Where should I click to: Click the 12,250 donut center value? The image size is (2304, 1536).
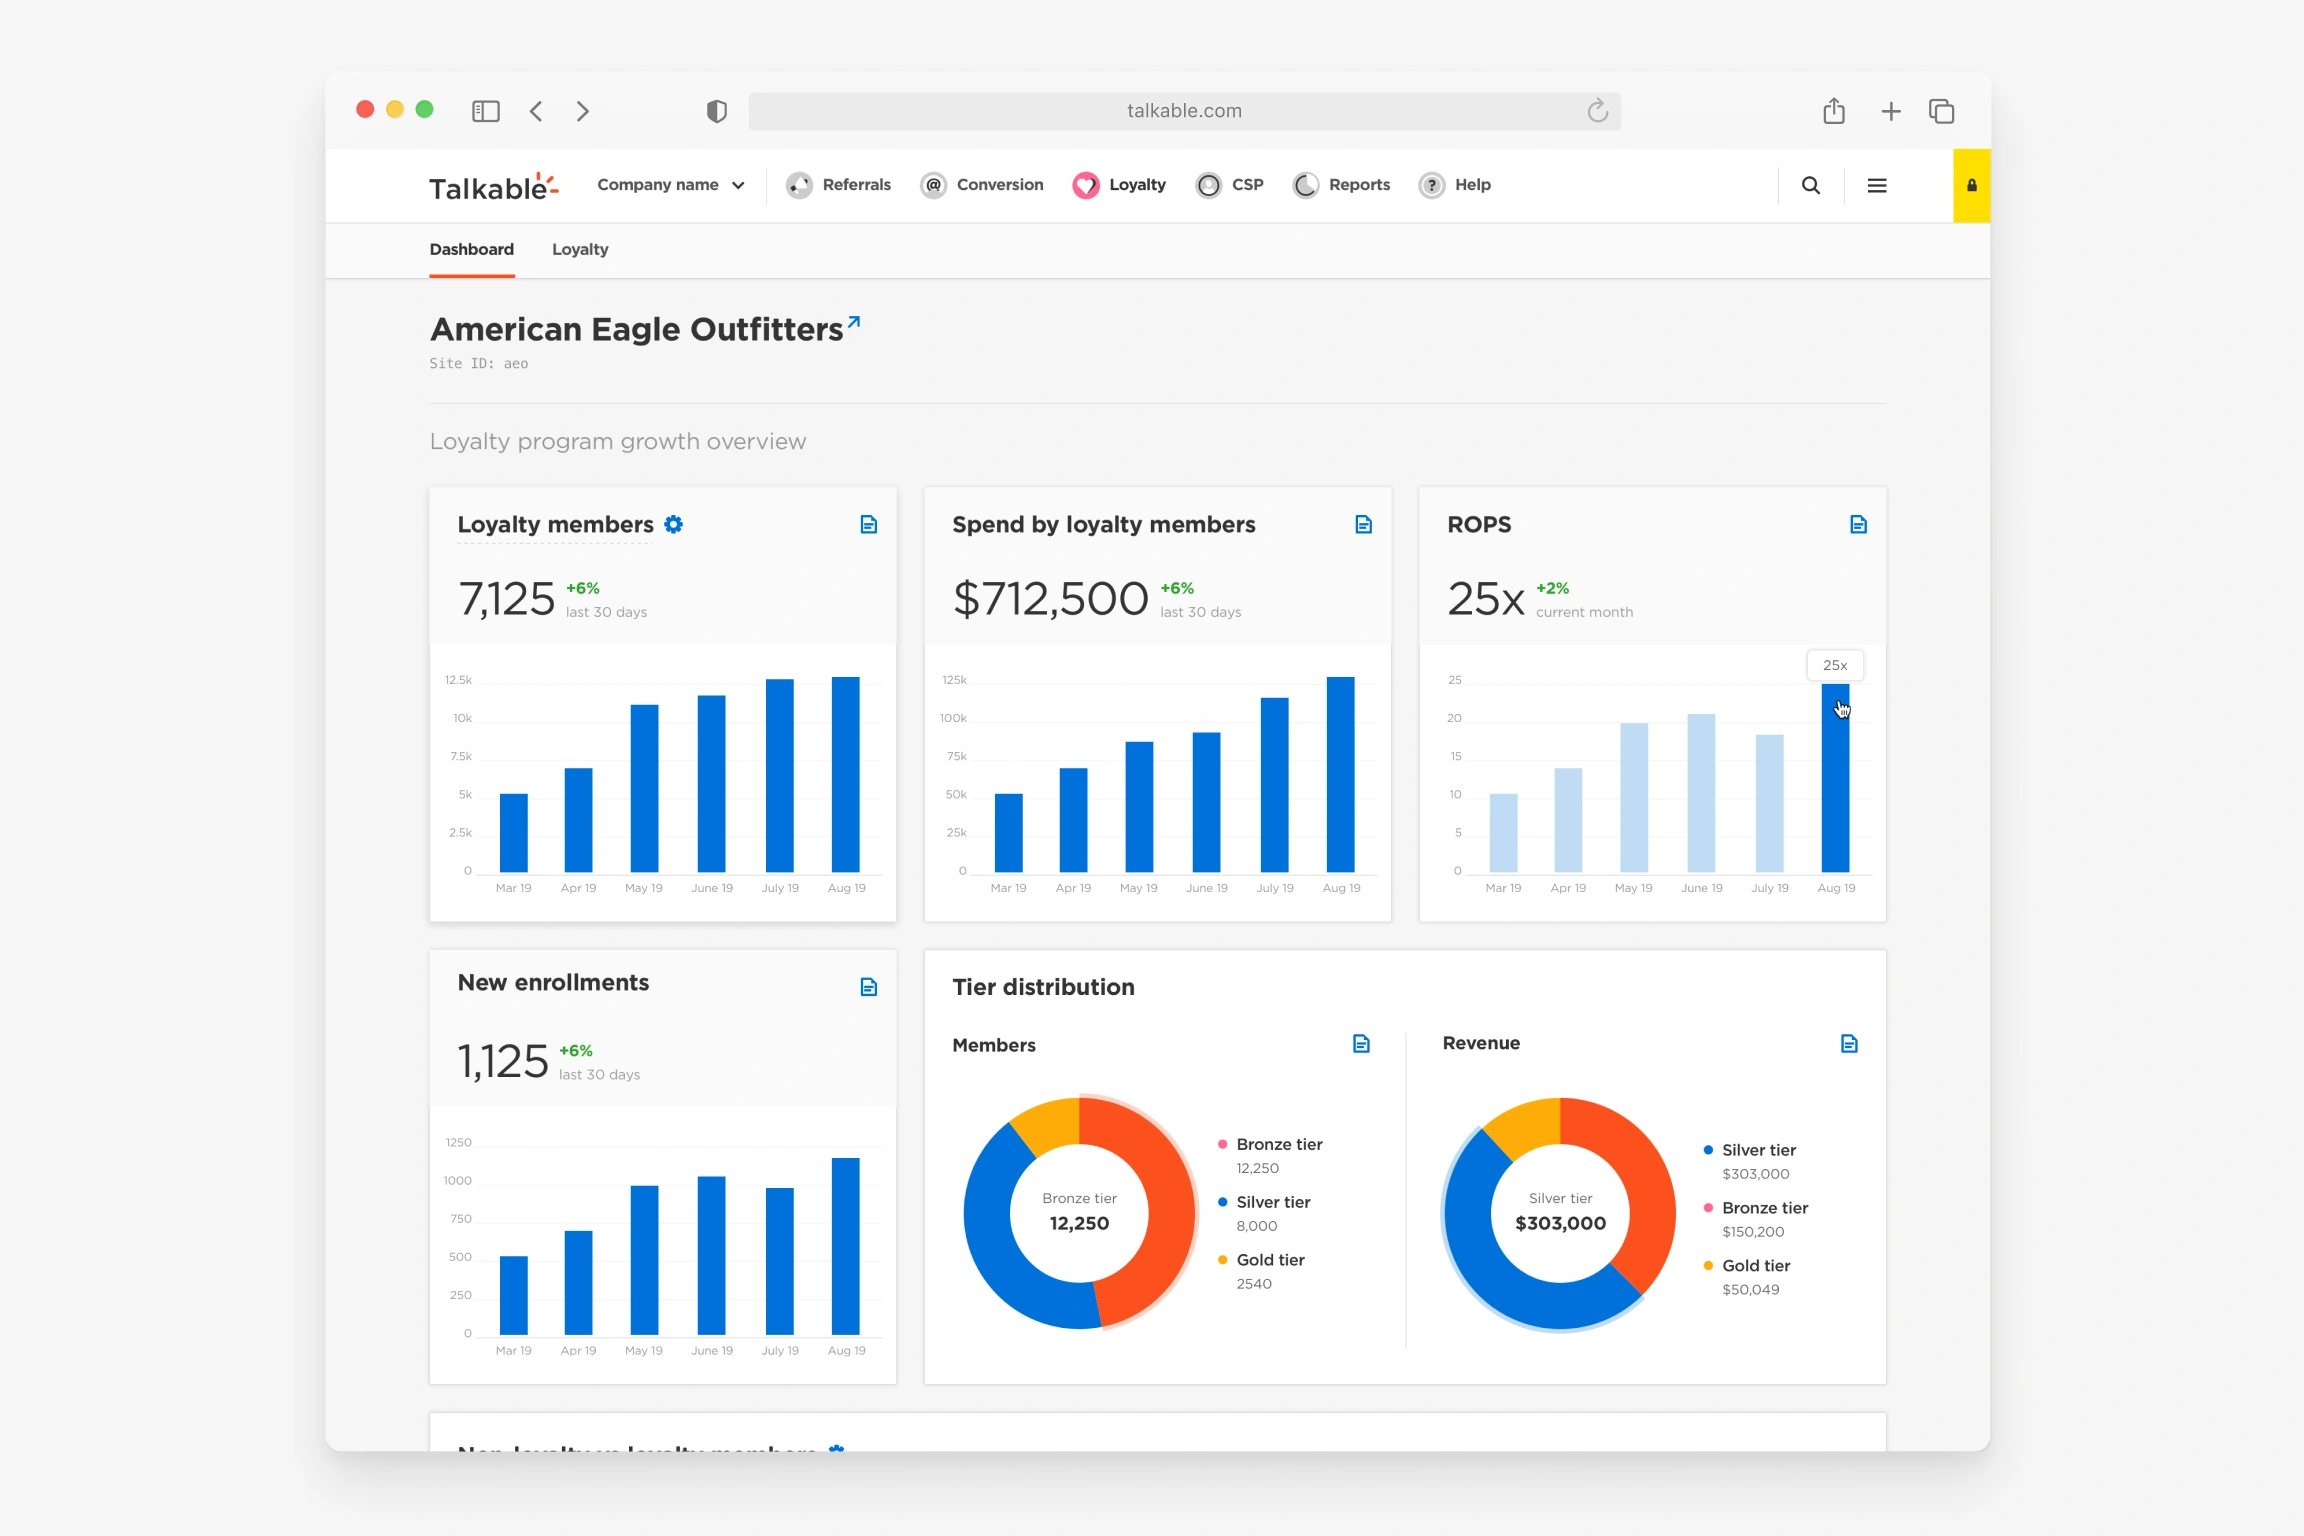[x=1079, y=1223]
